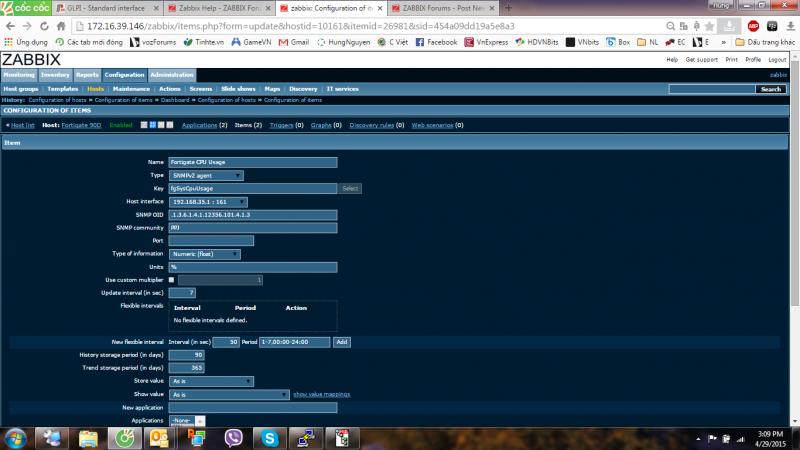
Task: Click the Windows Start button
Action: [16, 439]
